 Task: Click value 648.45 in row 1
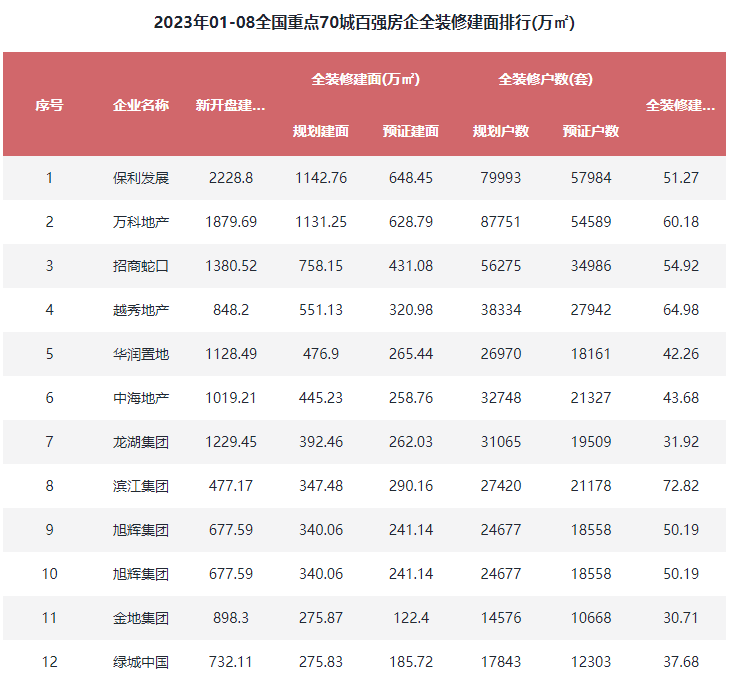click(411, 178)
